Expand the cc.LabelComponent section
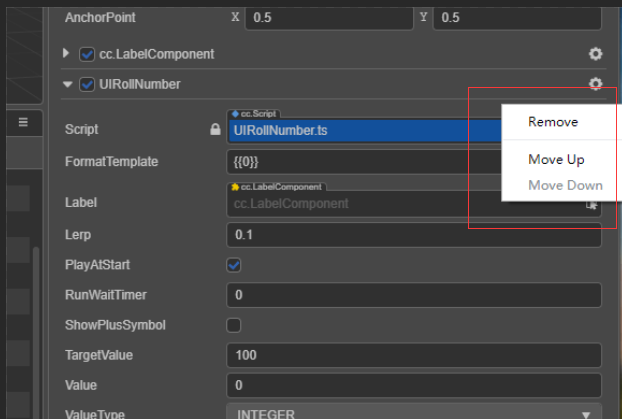This screenshot has width=622, height=419. pos(67,53)
